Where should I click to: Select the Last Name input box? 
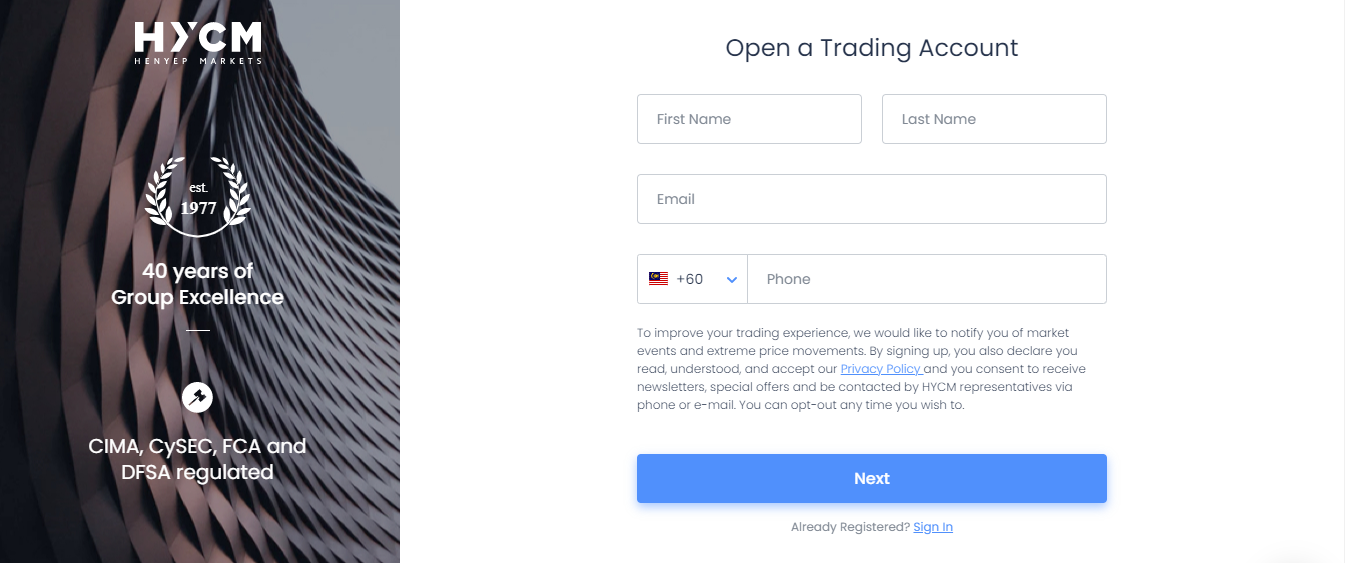[x=994, y=119]
